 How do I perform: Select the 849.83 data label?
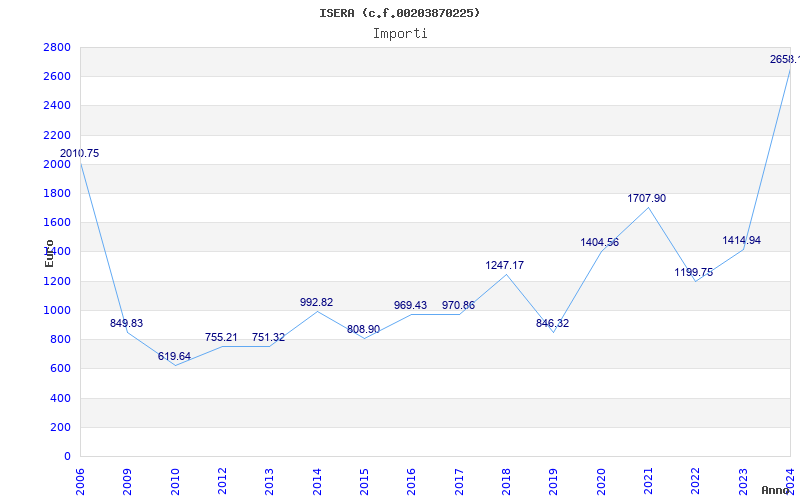click(x=127, y=323)
